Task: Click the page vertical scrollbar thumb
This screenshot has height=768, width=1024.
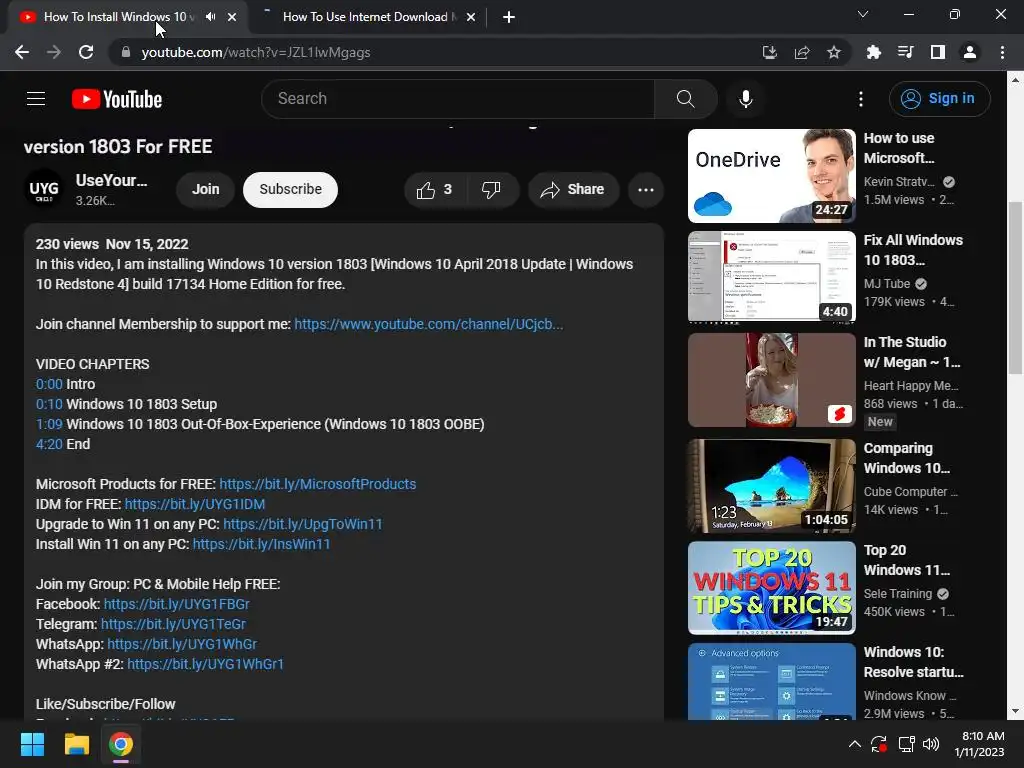Action: click(1015, 287)
